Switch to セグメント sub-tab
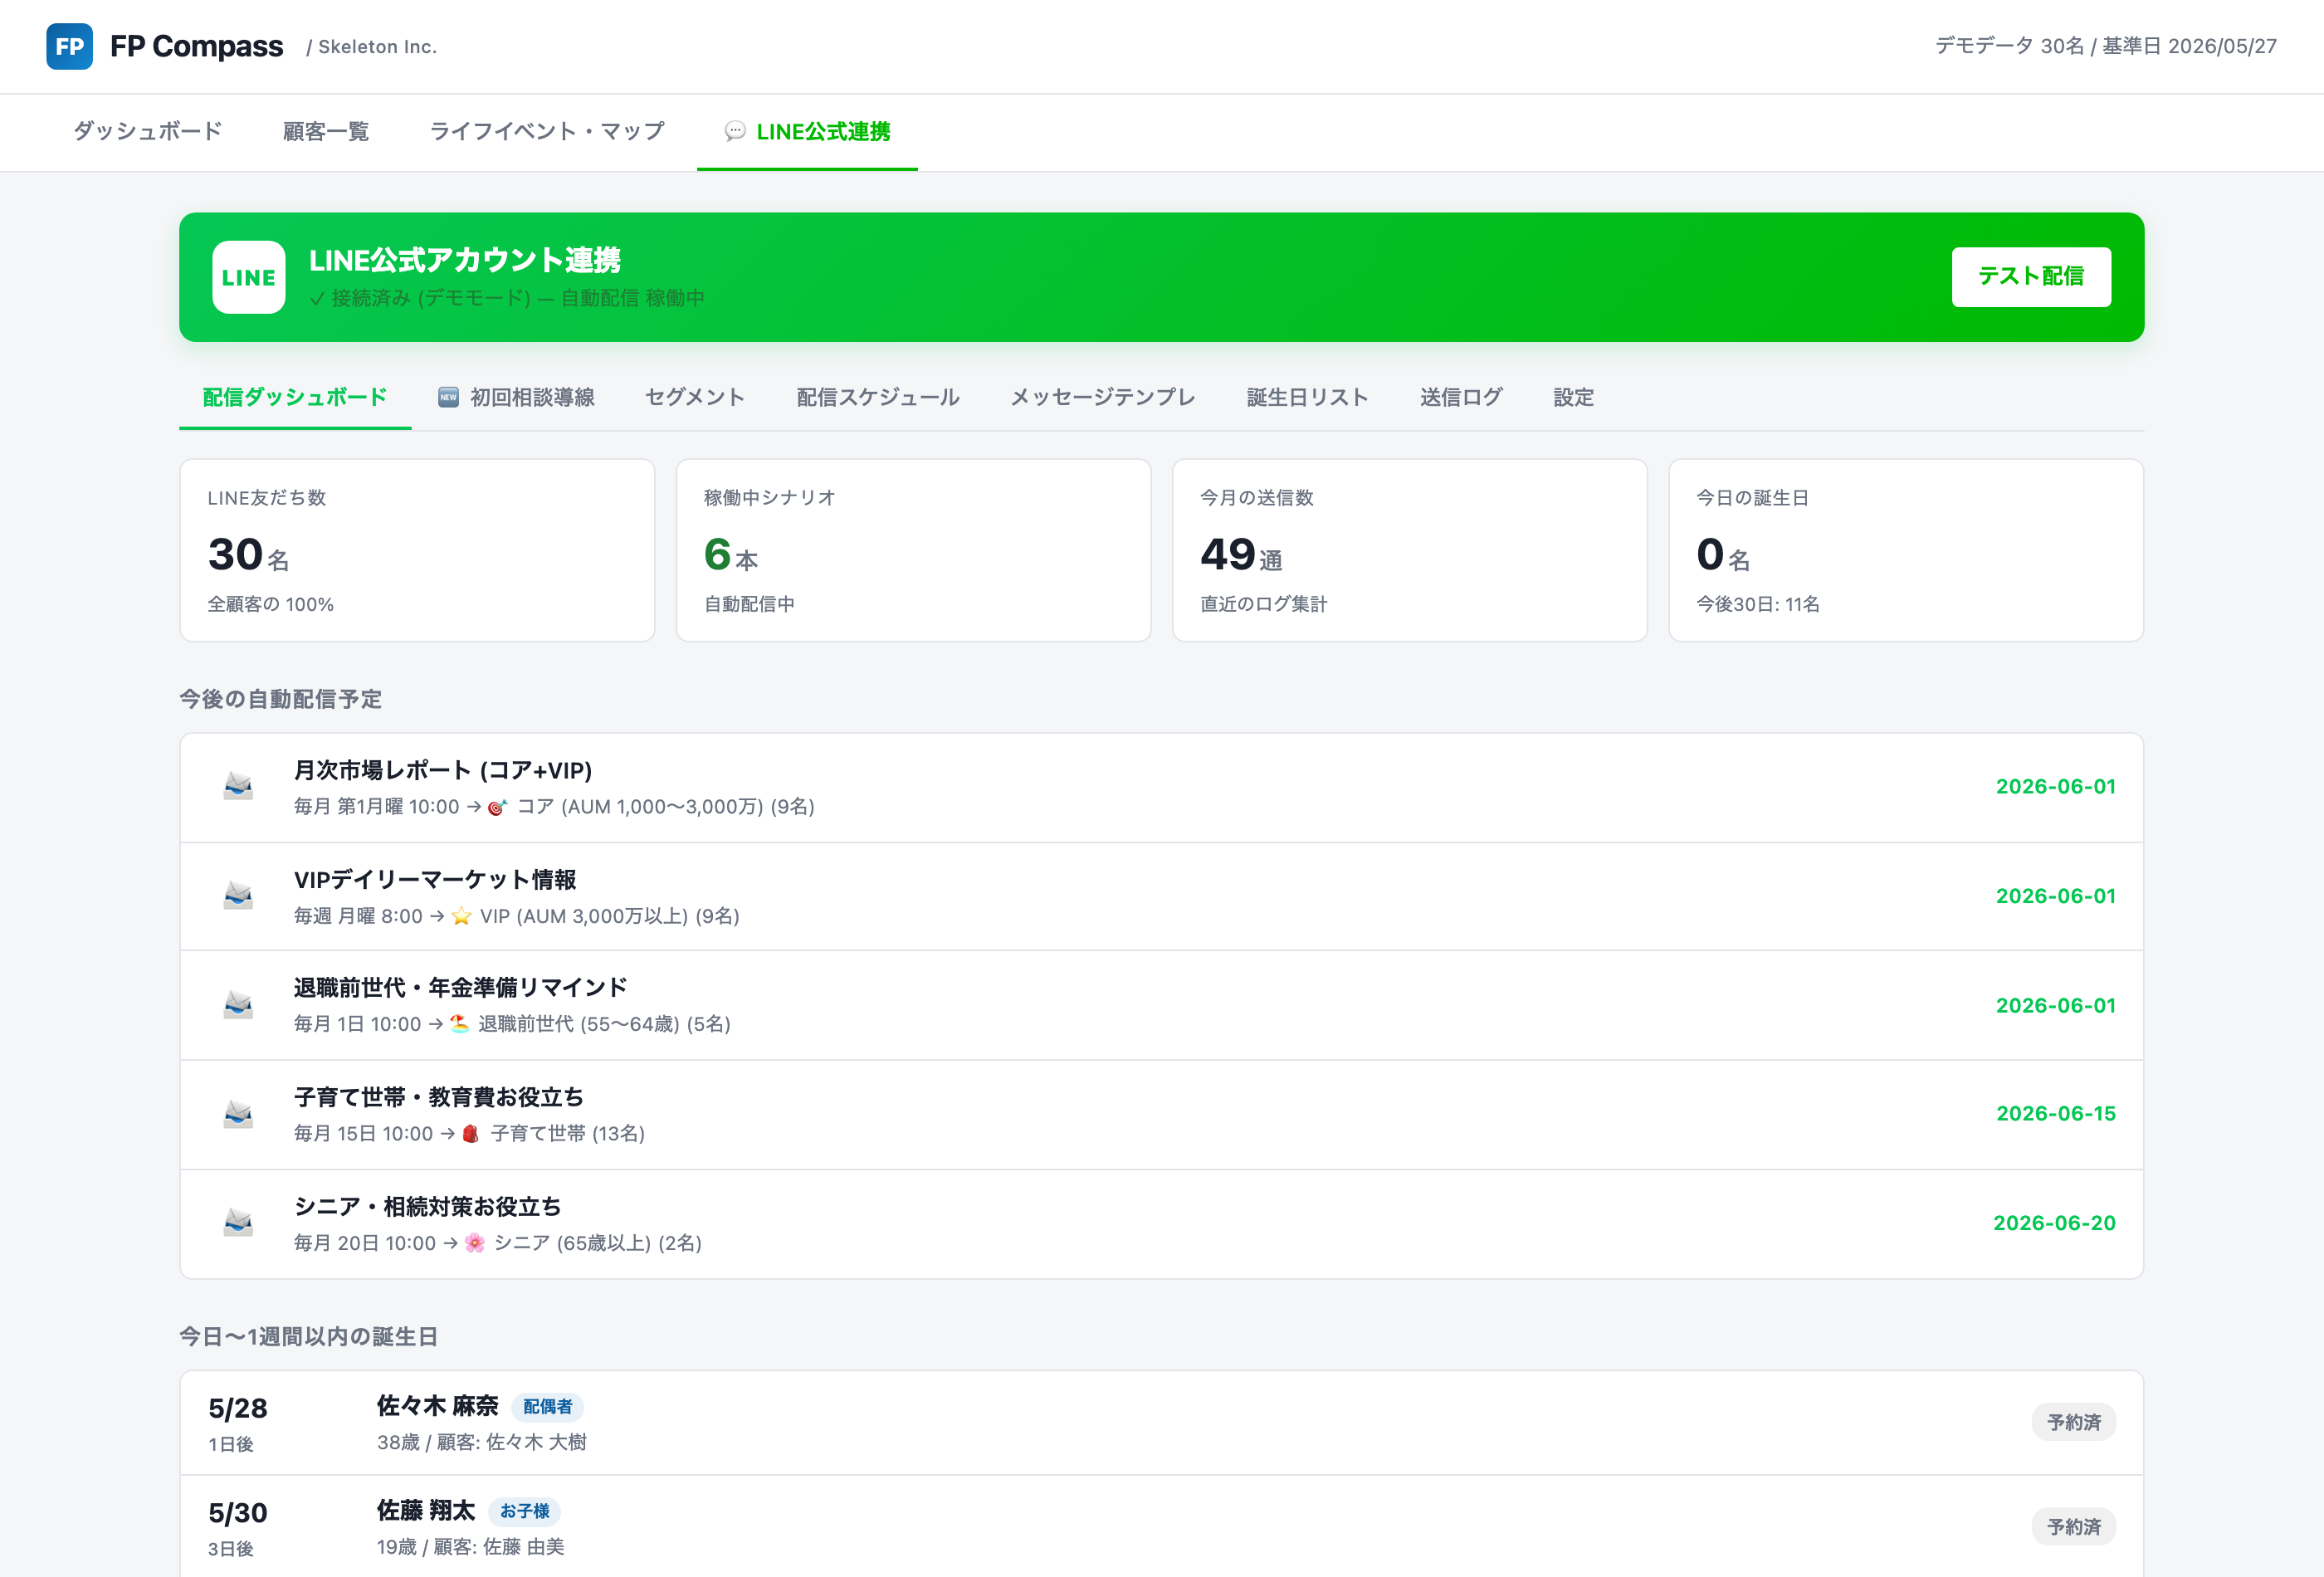The height and width of the screenshot is (1577, 2324). (695, 397)
